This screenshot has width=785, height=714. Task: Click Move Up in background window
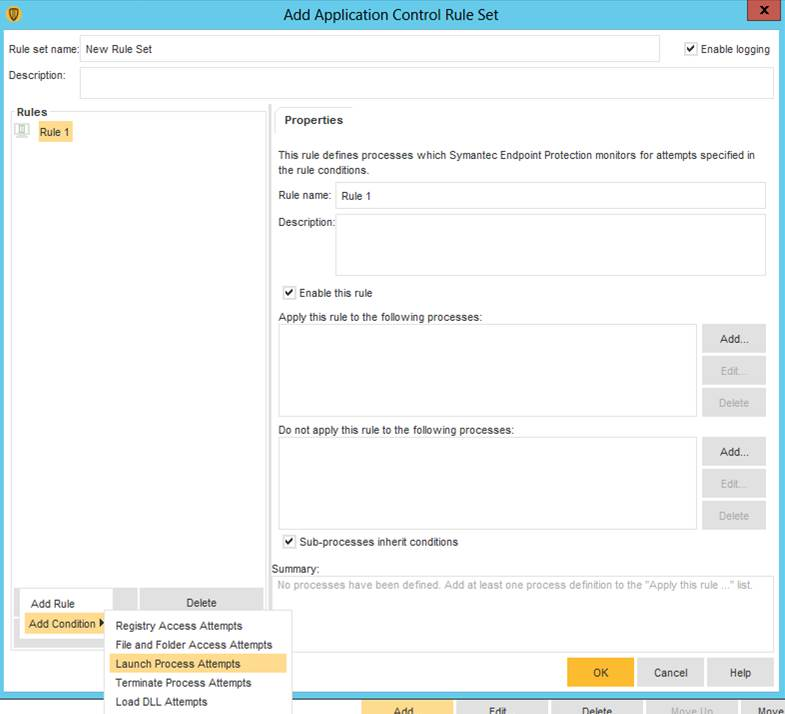[691, 707]
